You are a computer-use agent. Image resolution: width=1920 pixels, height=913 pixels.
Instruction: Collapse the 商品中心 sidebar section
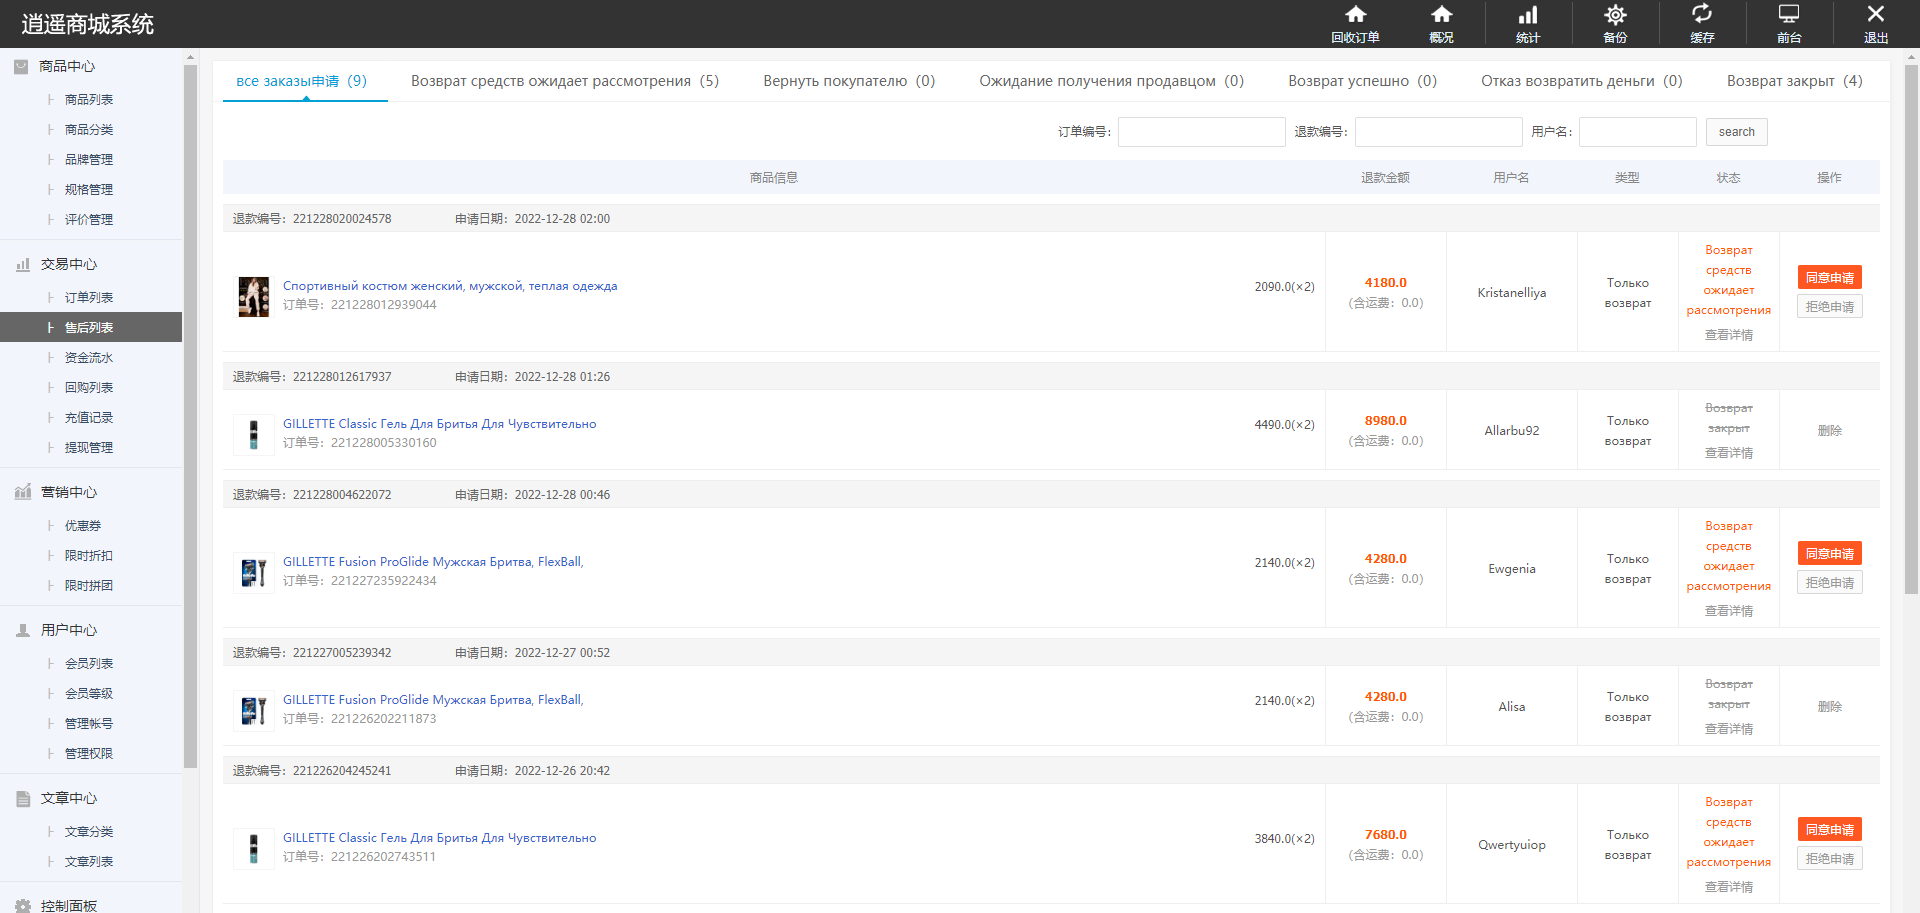pyautogui.click(x=67, y=66)
